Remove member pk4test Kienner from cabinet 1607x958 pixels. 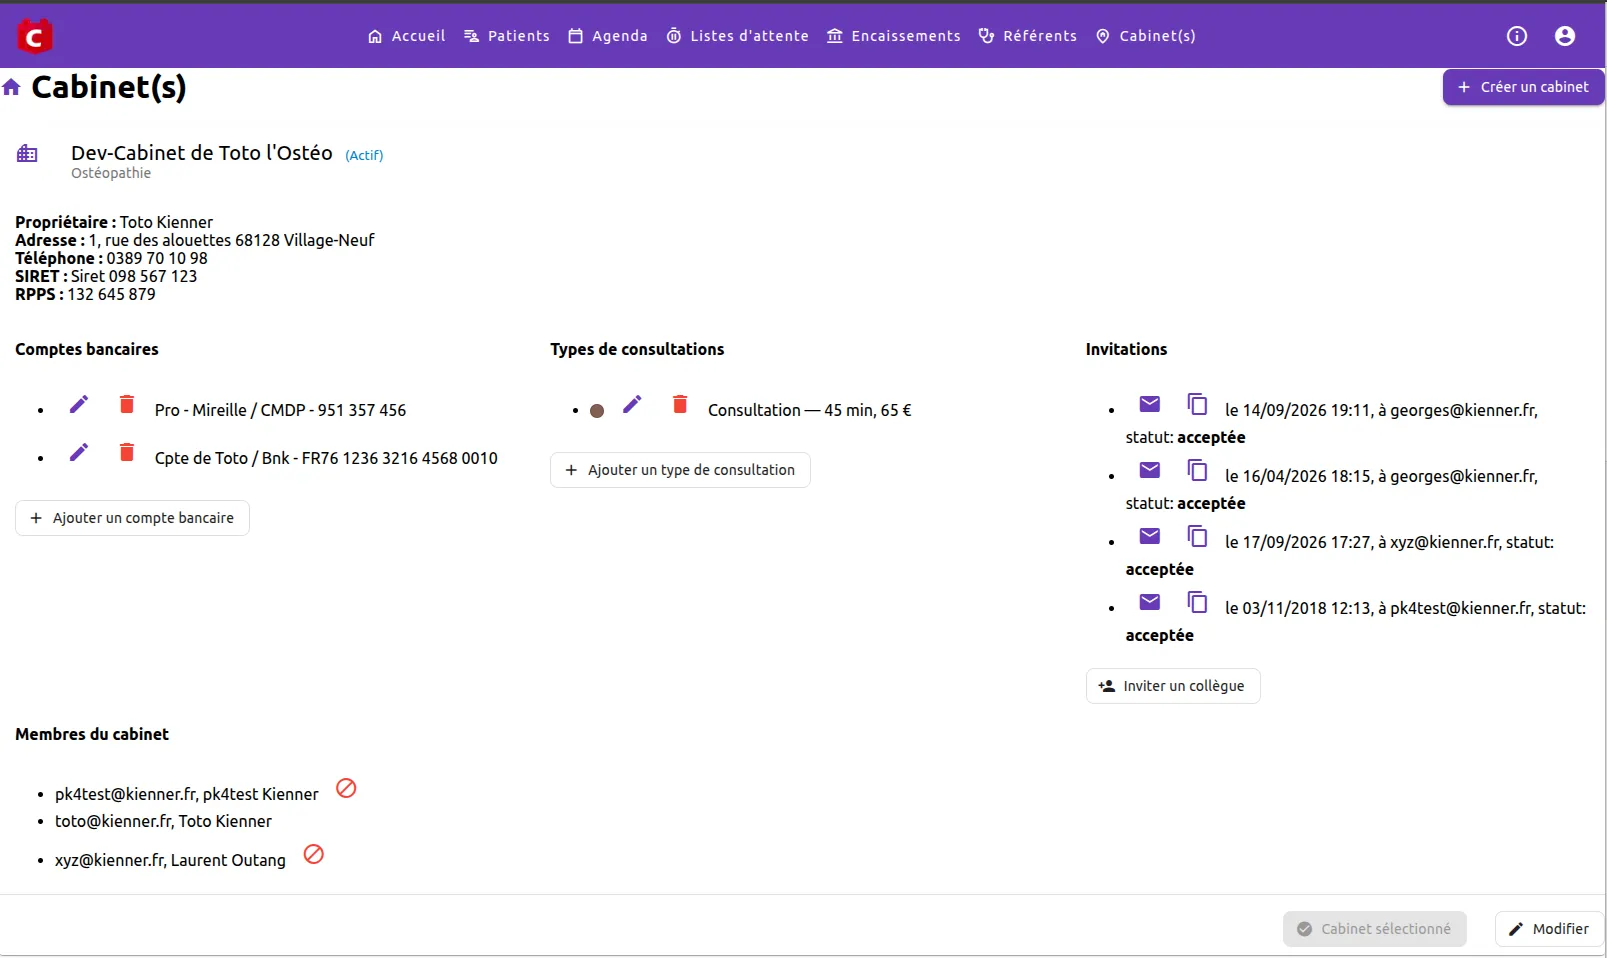[346, 788]
